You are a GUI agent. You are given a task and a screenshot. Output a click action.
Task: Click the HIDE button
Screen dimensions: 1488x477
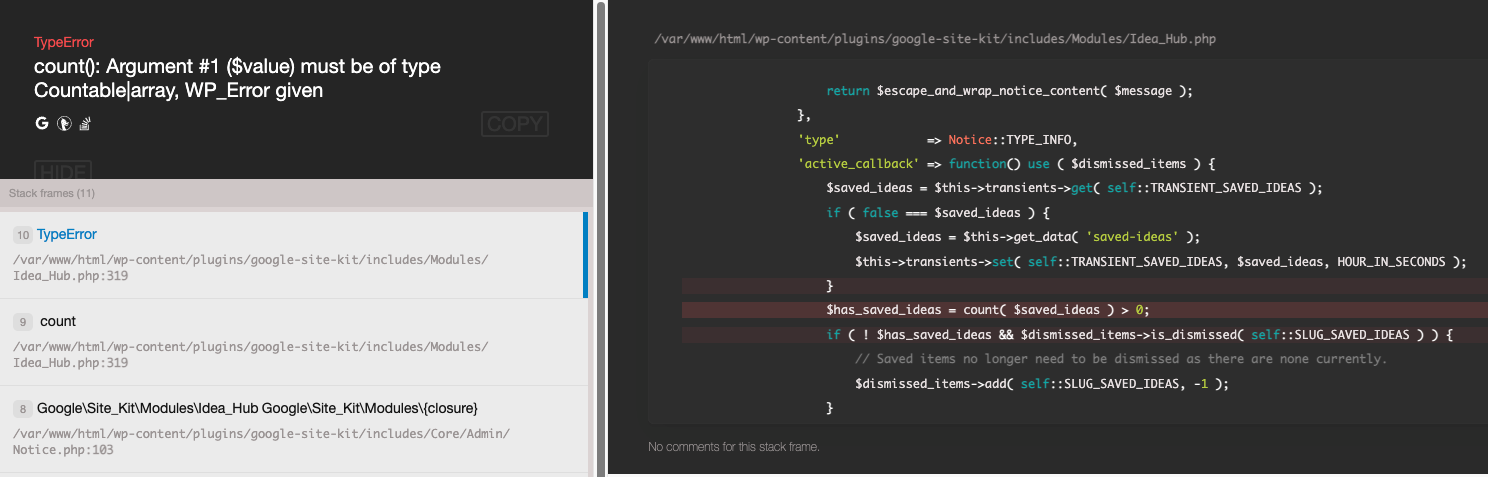tap(63, 170)
